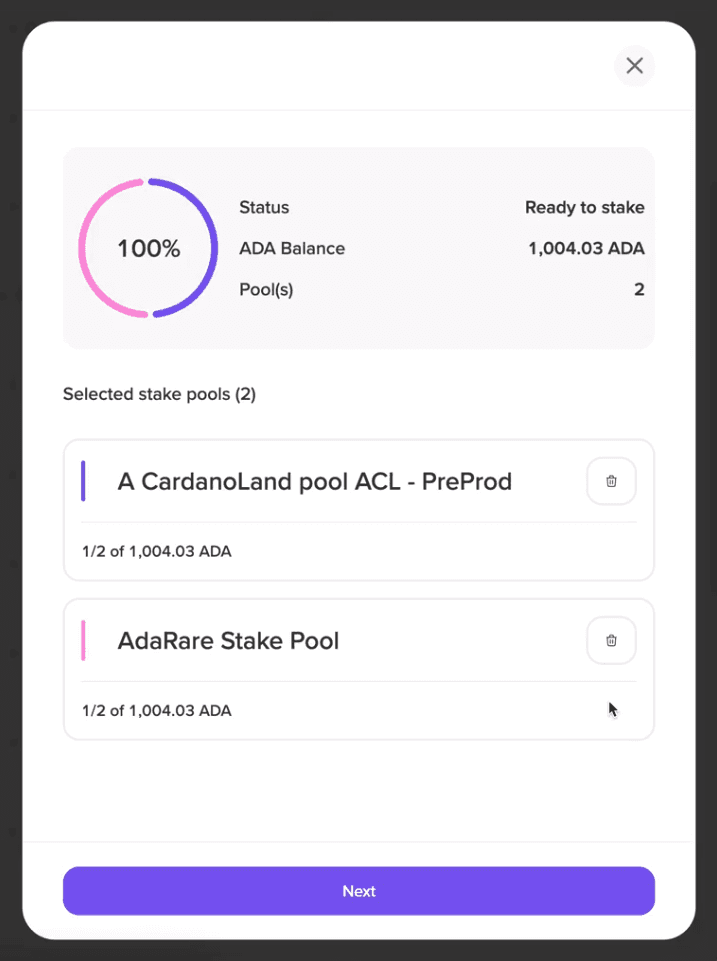Image resolution: width=717 pixels, height=961 pixels.
Task: Select the AdaRare Stake Pool title
Action: [228, 641]
